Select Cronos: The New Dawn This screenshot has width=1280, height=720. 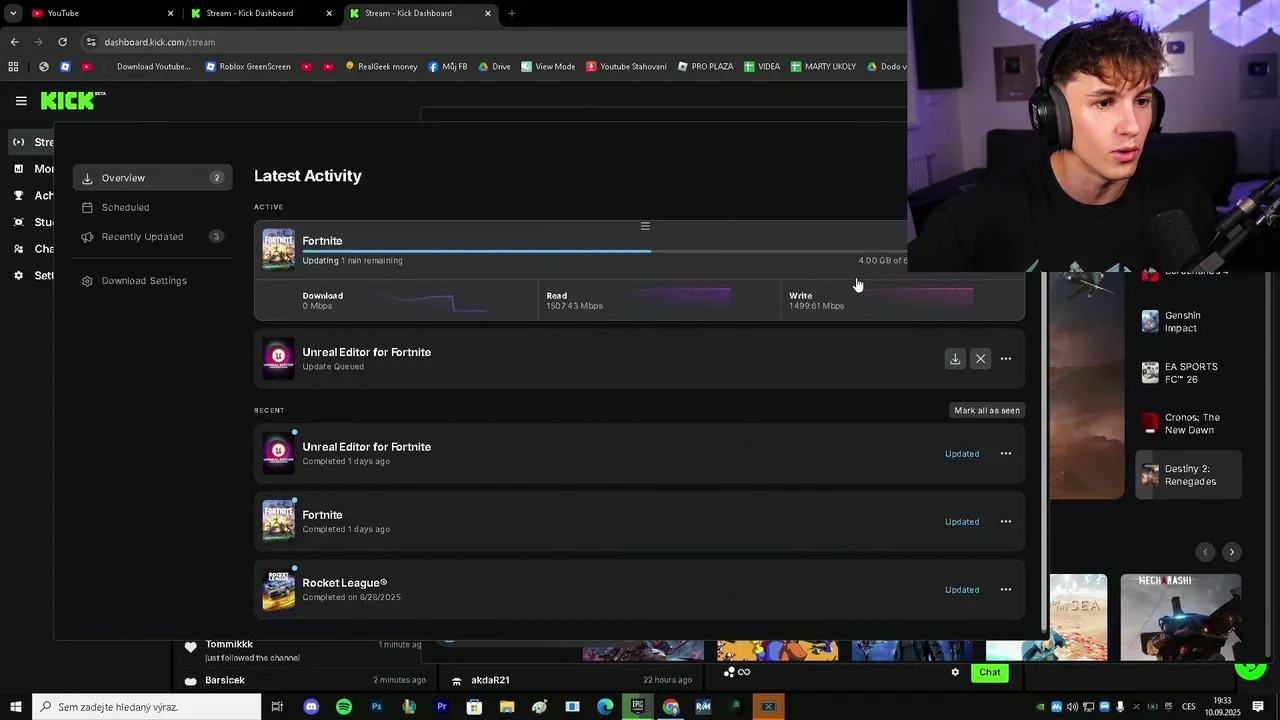(x=1188, y=424)
